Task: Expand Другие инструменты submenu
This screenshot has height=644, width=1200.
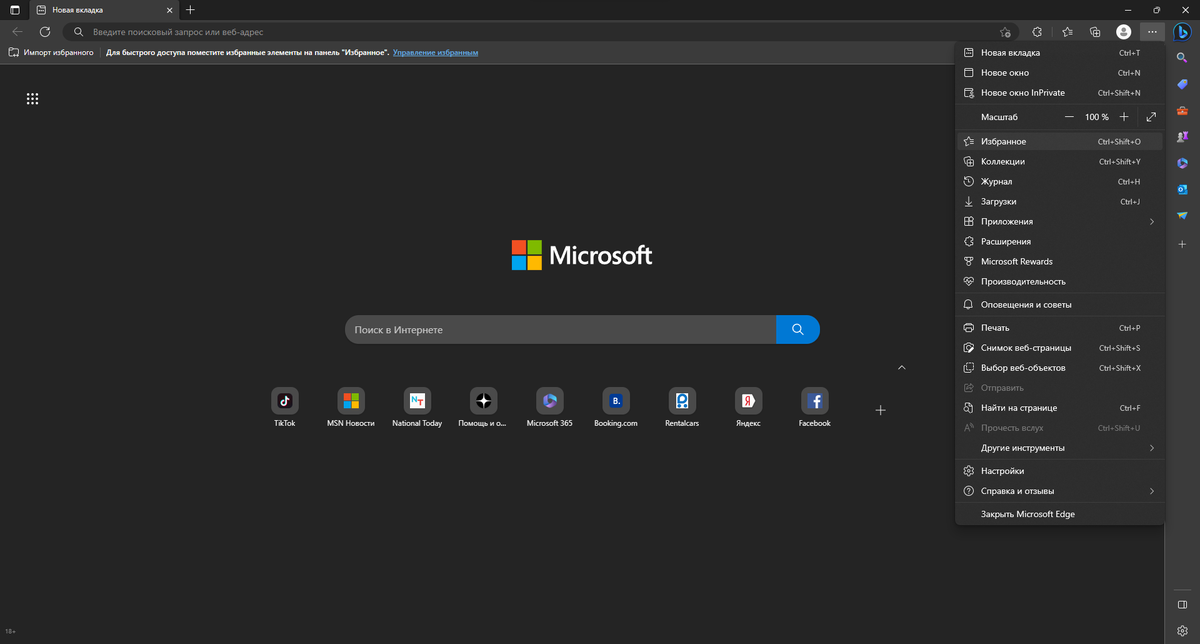Action: (x=1060, y=448)
